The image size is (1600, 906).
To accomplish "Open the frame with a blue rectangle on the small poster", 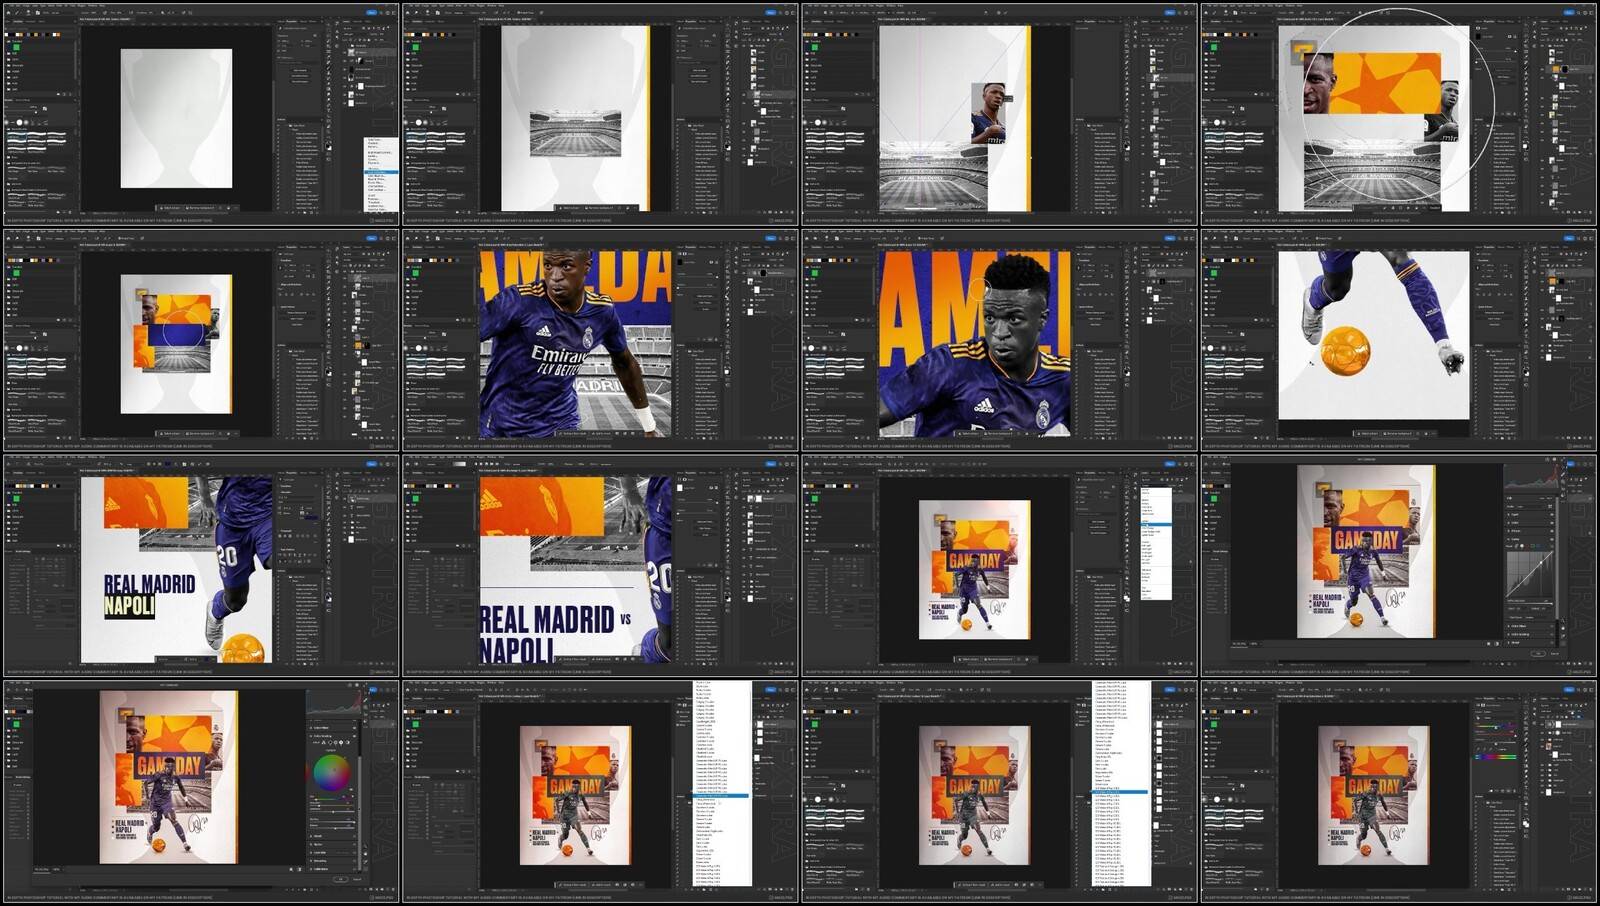I will pyautogui.click(x=200, y=340).
